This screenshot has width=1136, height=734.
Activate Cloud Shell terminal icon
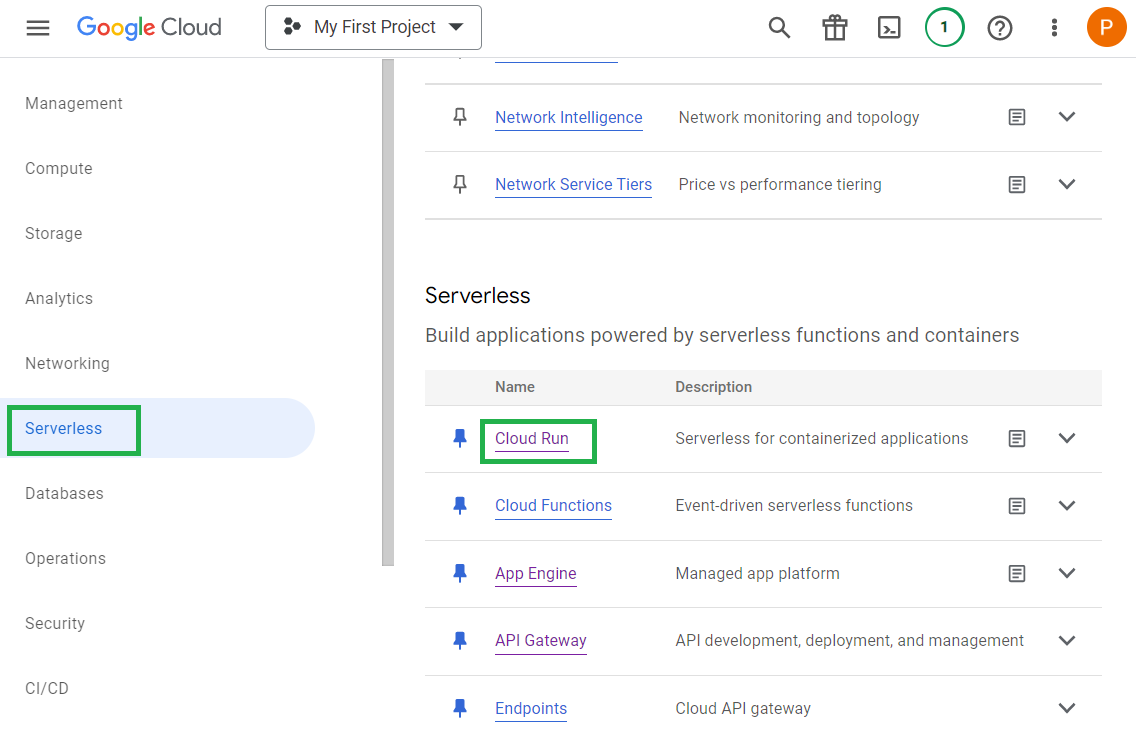889,28
